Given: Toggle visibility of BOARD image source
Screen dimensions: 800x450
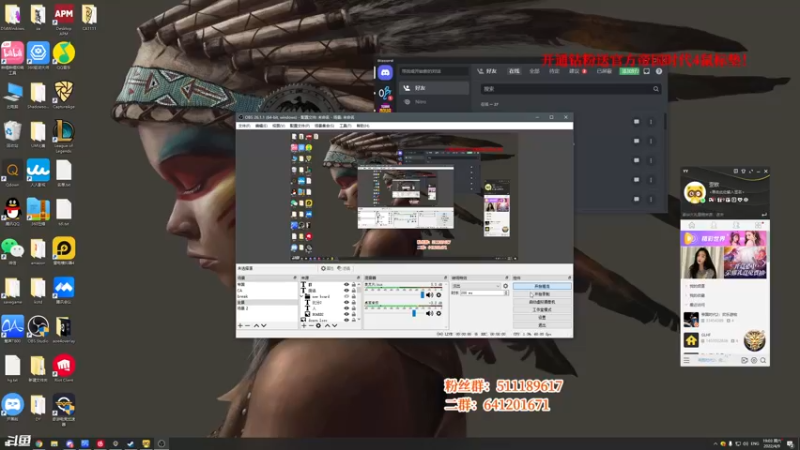Looking at the screenshot, I should 346,314.
